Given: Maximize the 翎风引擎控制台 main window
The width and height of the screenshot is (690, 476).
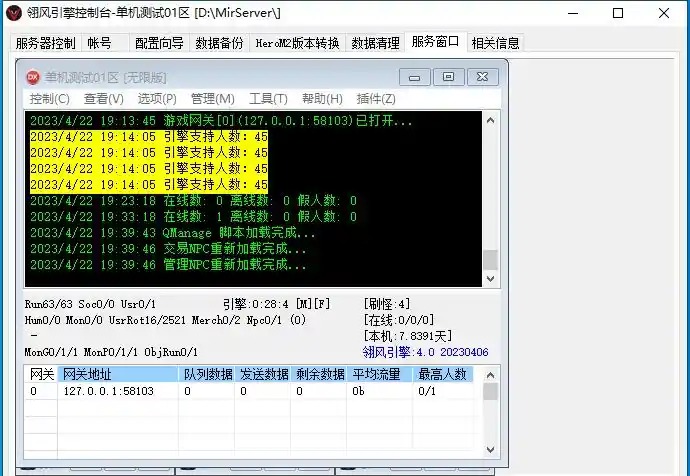Looking at the screenshot, I should pyautogui.click(x=618, y=13).
